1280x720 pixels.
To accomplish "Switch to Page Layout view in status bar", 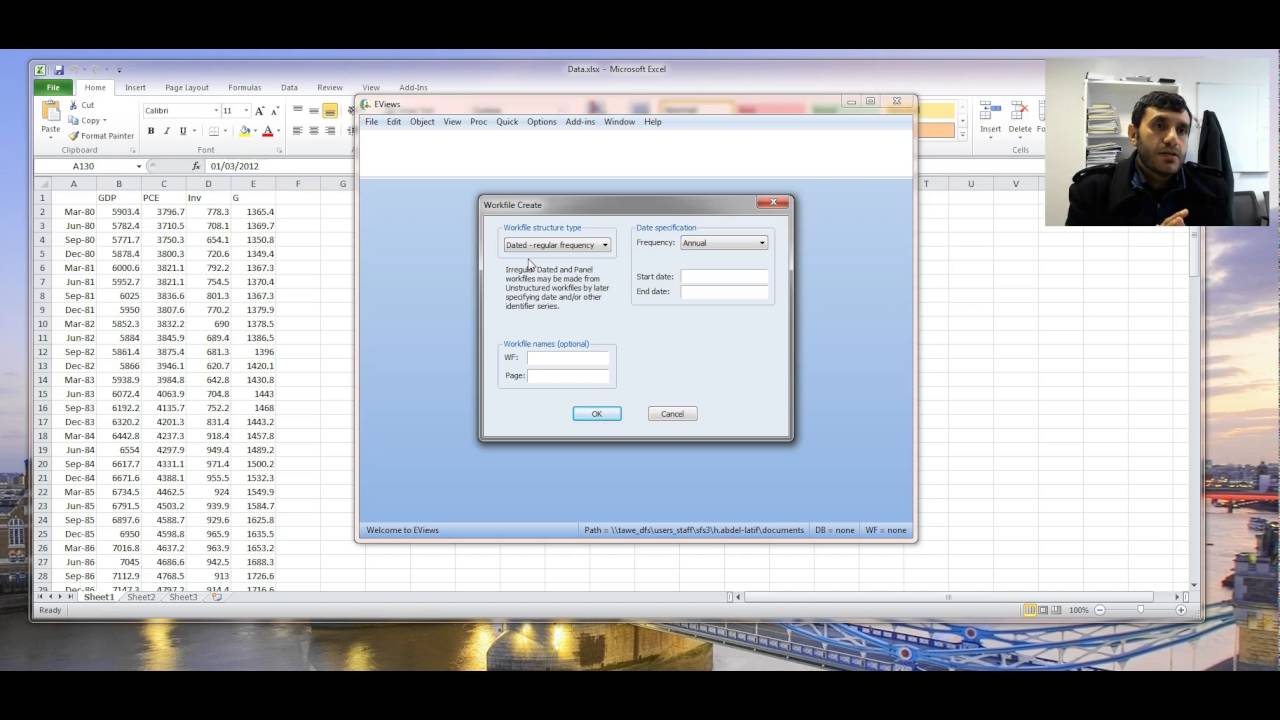I will pos(1043,610).
